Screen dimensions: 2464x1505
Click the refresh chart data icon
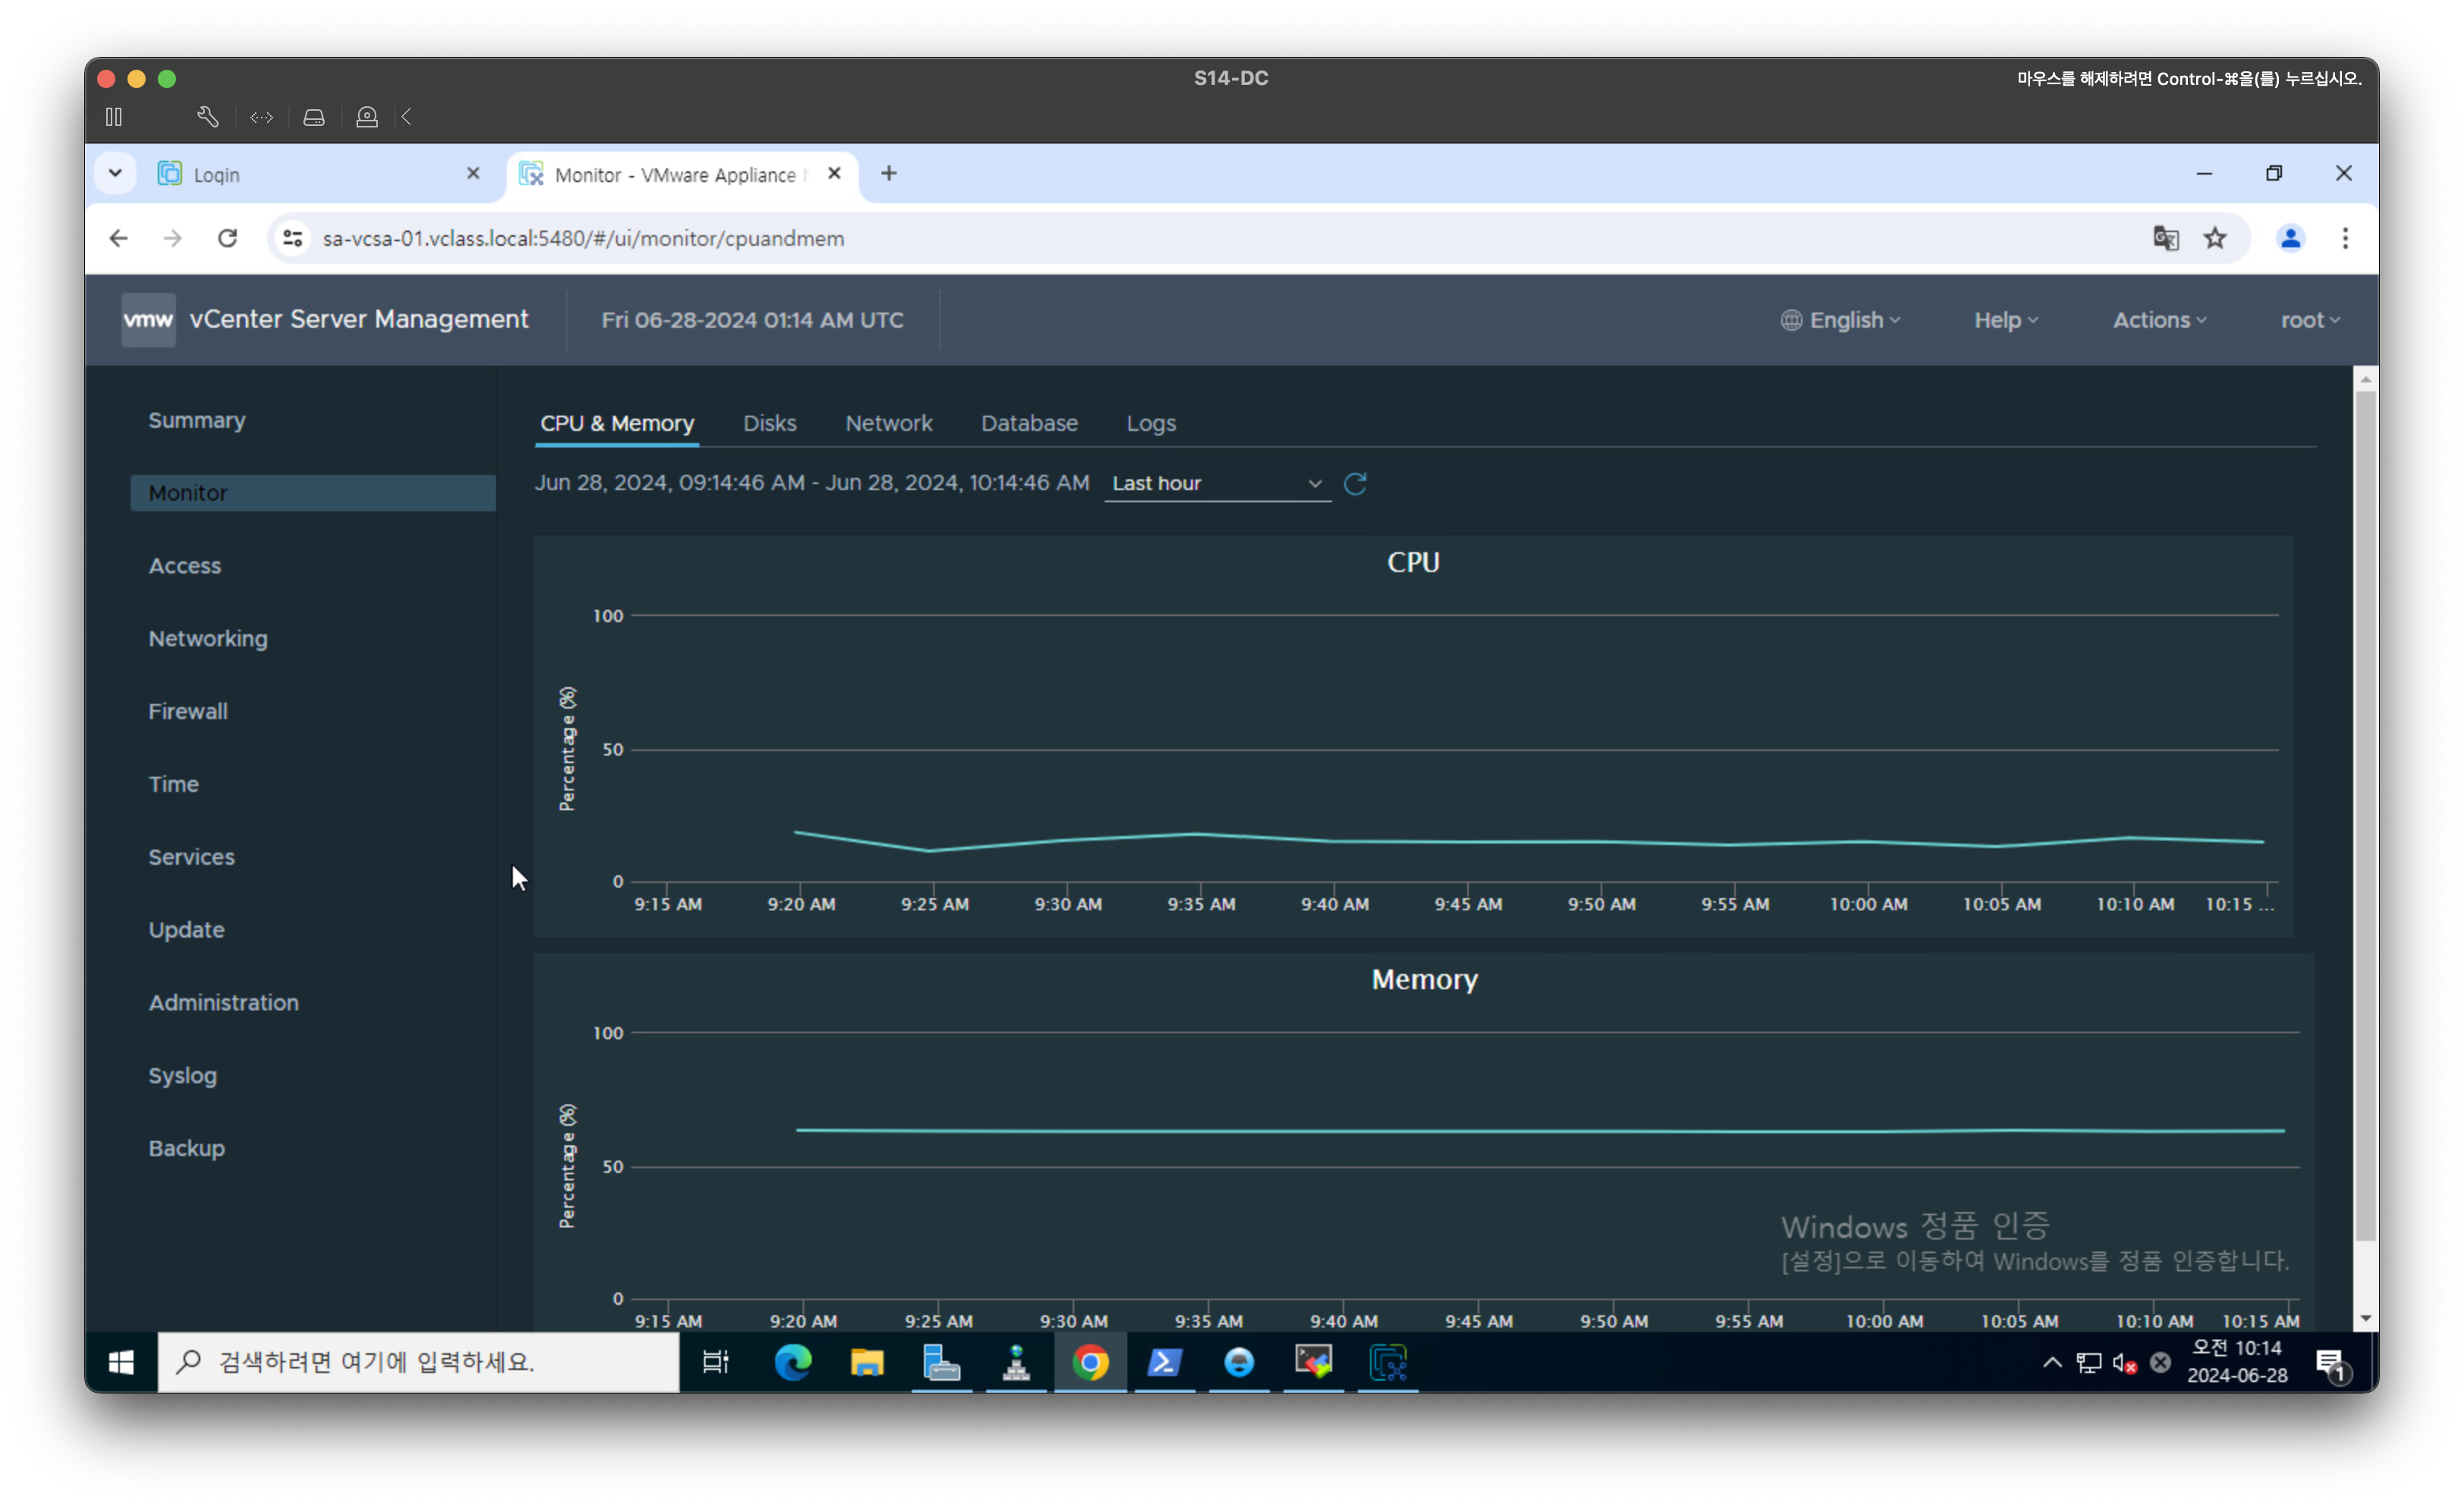click(1355, 484)
